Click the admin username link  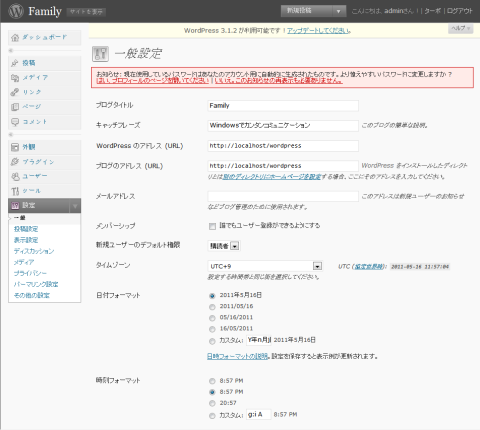[x=394, y=11]
